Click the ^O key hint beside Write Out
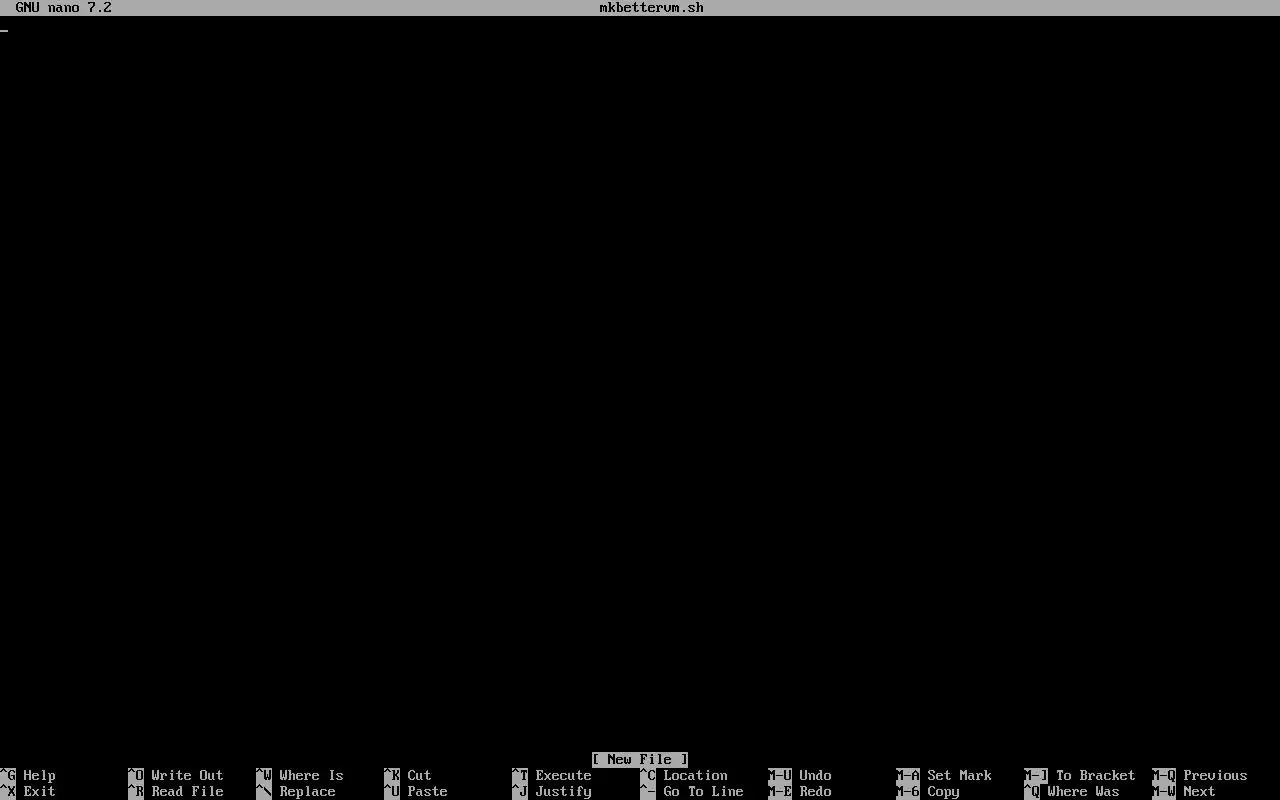The width and height of the screenshot is (1280, 800). pos(136,775)
